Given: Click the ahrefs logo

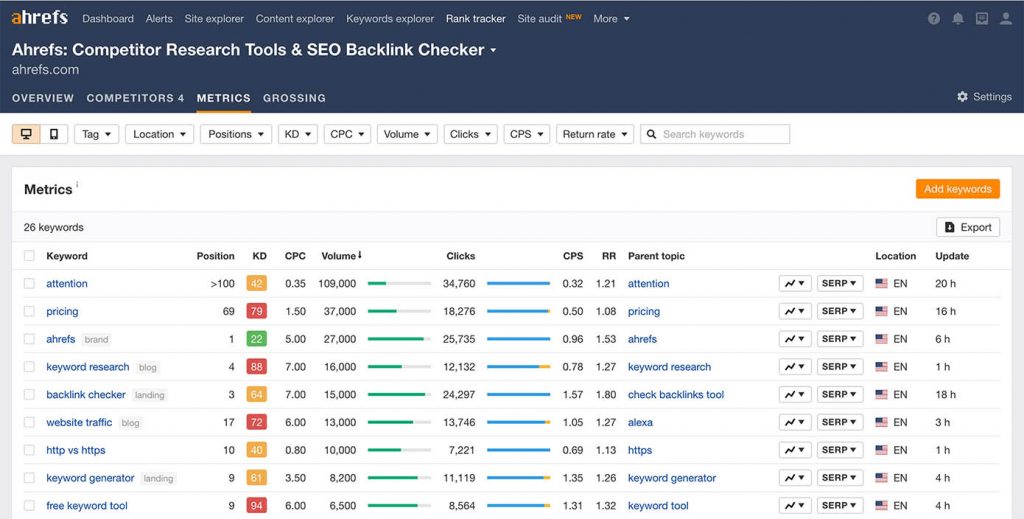Looking at the screenshot, I should coord(39,18).
